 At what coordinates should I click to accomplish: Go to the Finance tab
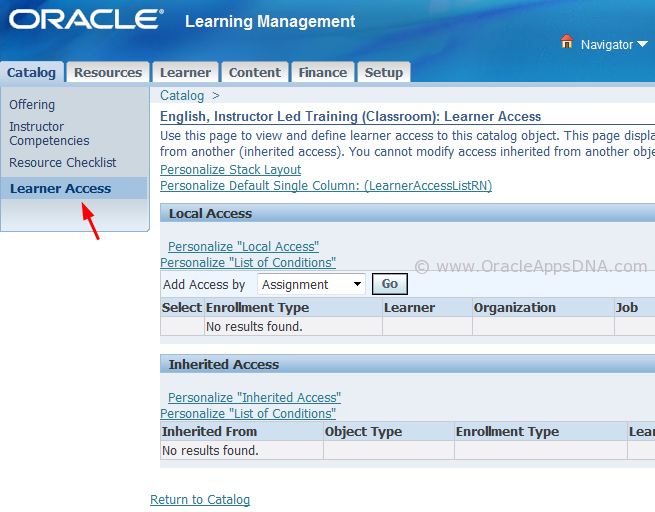(x=322, y=72)
